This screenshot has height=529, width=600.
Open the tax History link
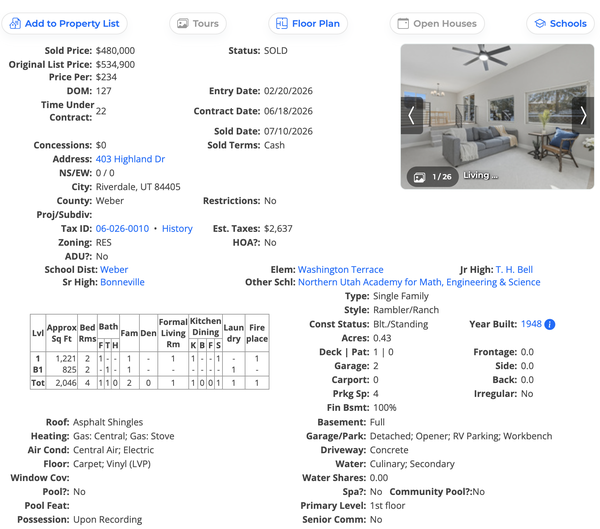[177, 229]
